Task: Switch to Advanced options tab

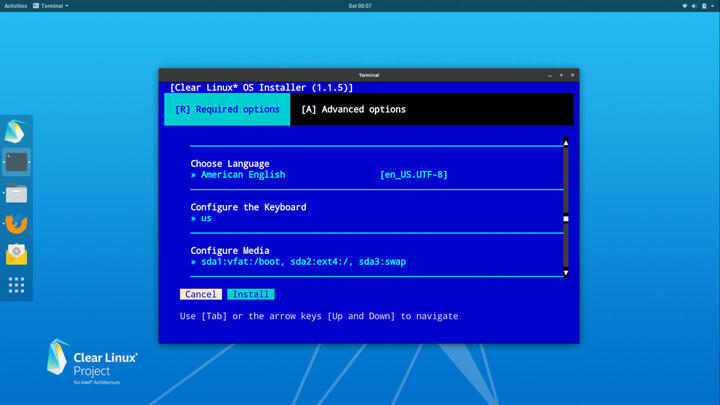Action: (x=353, y=109)
